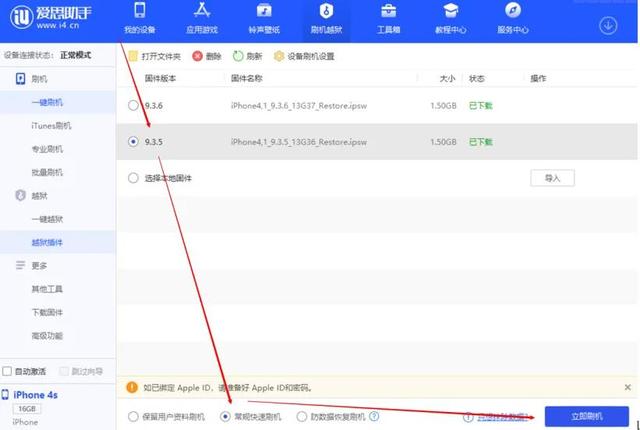This screenshot has height=430, width=640.
Task: Click the 固件版本 column header
Action: (160, 78)
